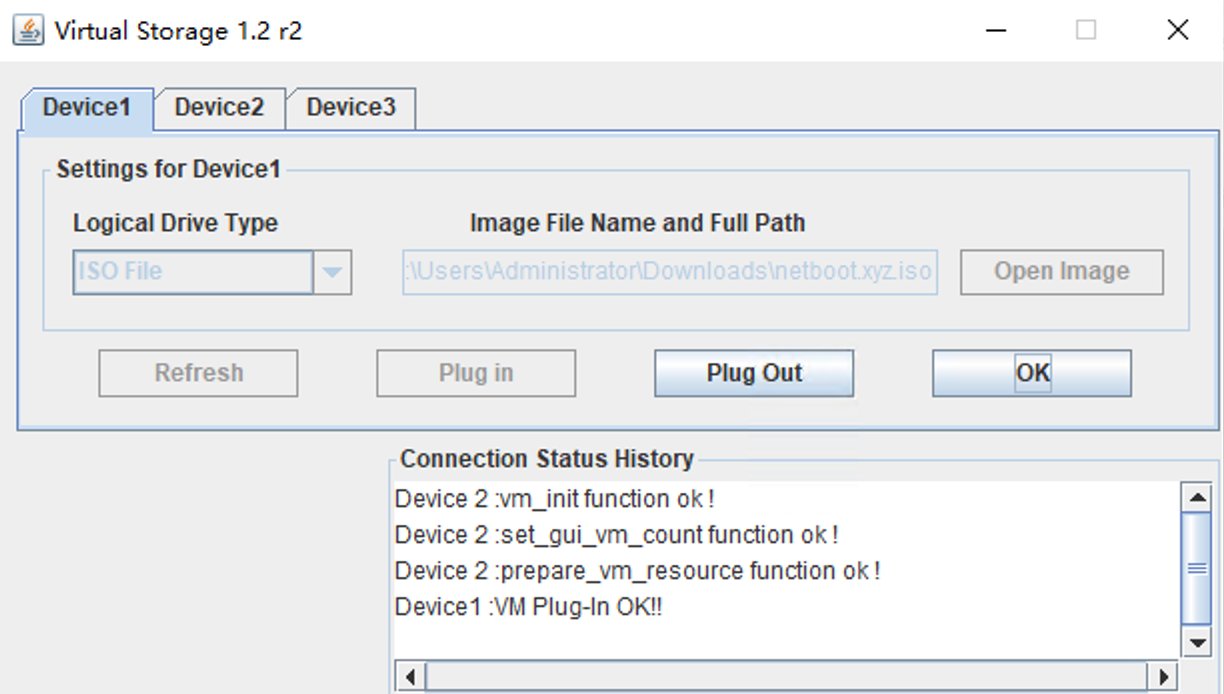Switch to the Device2 tab

coord(219,108)
